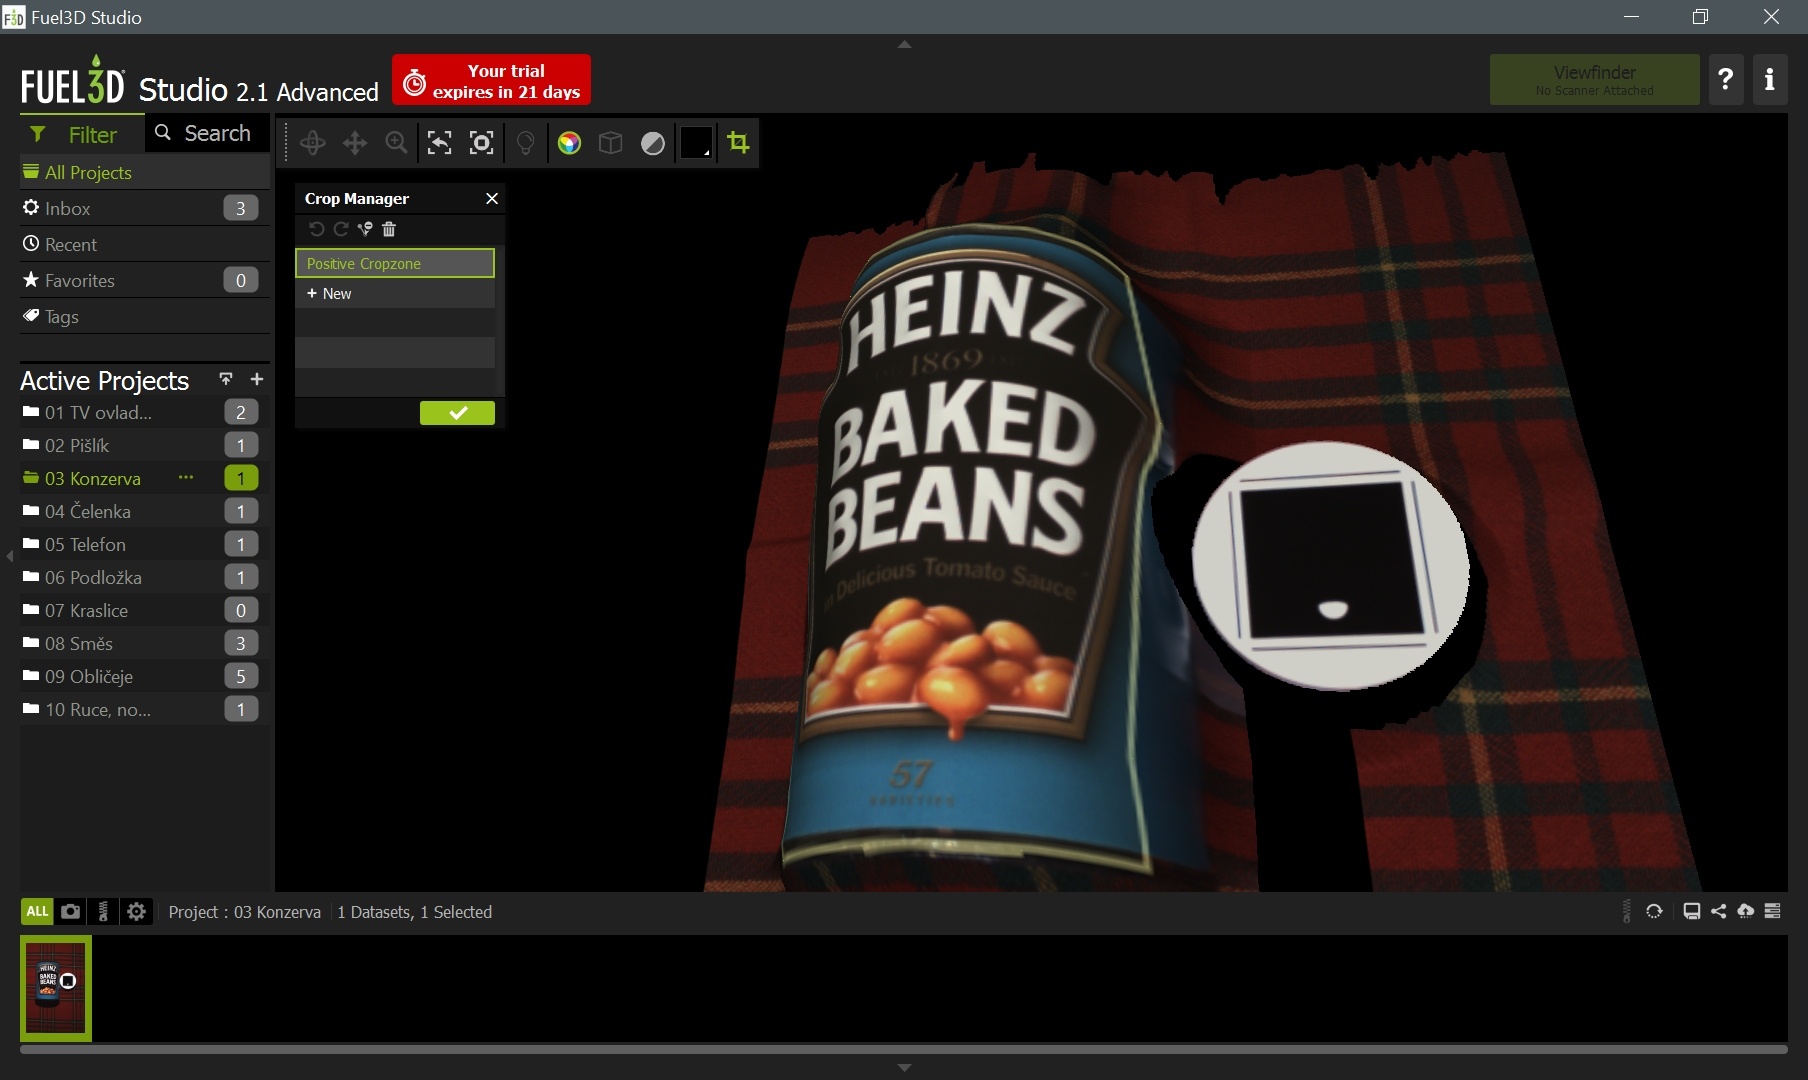The image size is (1808, 1080).
Task: Open project 10 Ruce, no...
Action: pos(145,709)
